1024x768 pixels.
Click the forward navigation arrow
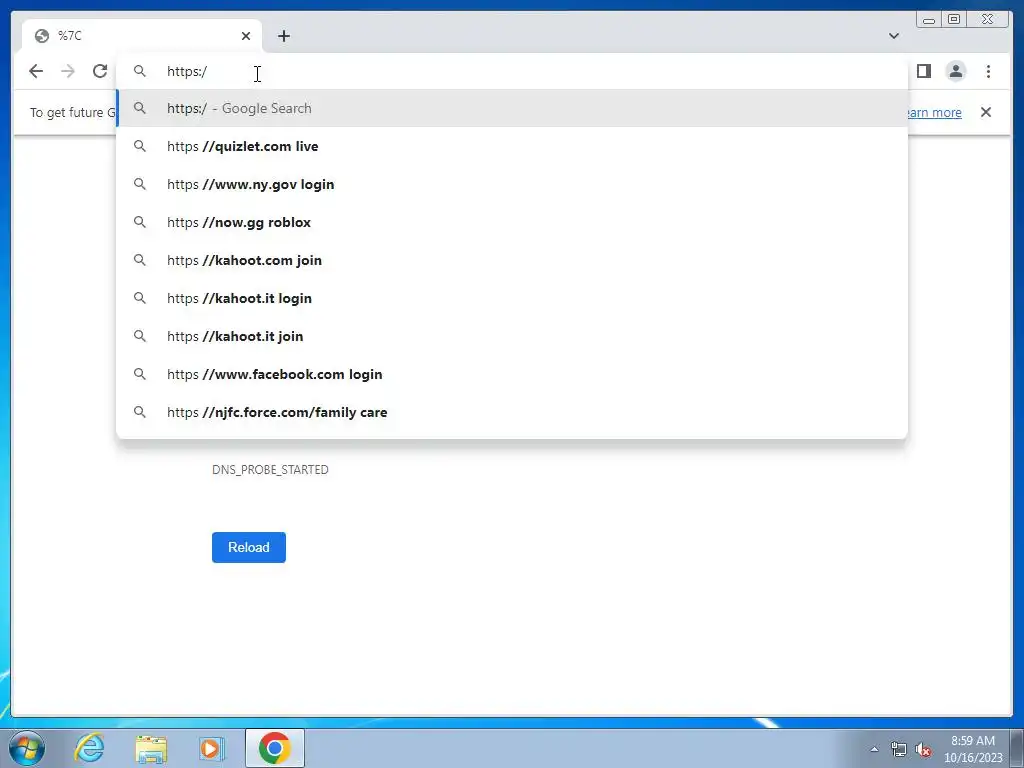[x=68, y=71]
